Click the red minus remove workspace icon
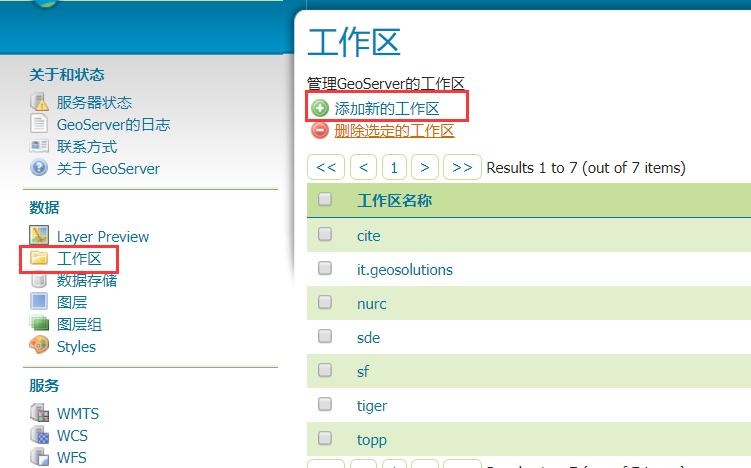 (x=319, y=130)
